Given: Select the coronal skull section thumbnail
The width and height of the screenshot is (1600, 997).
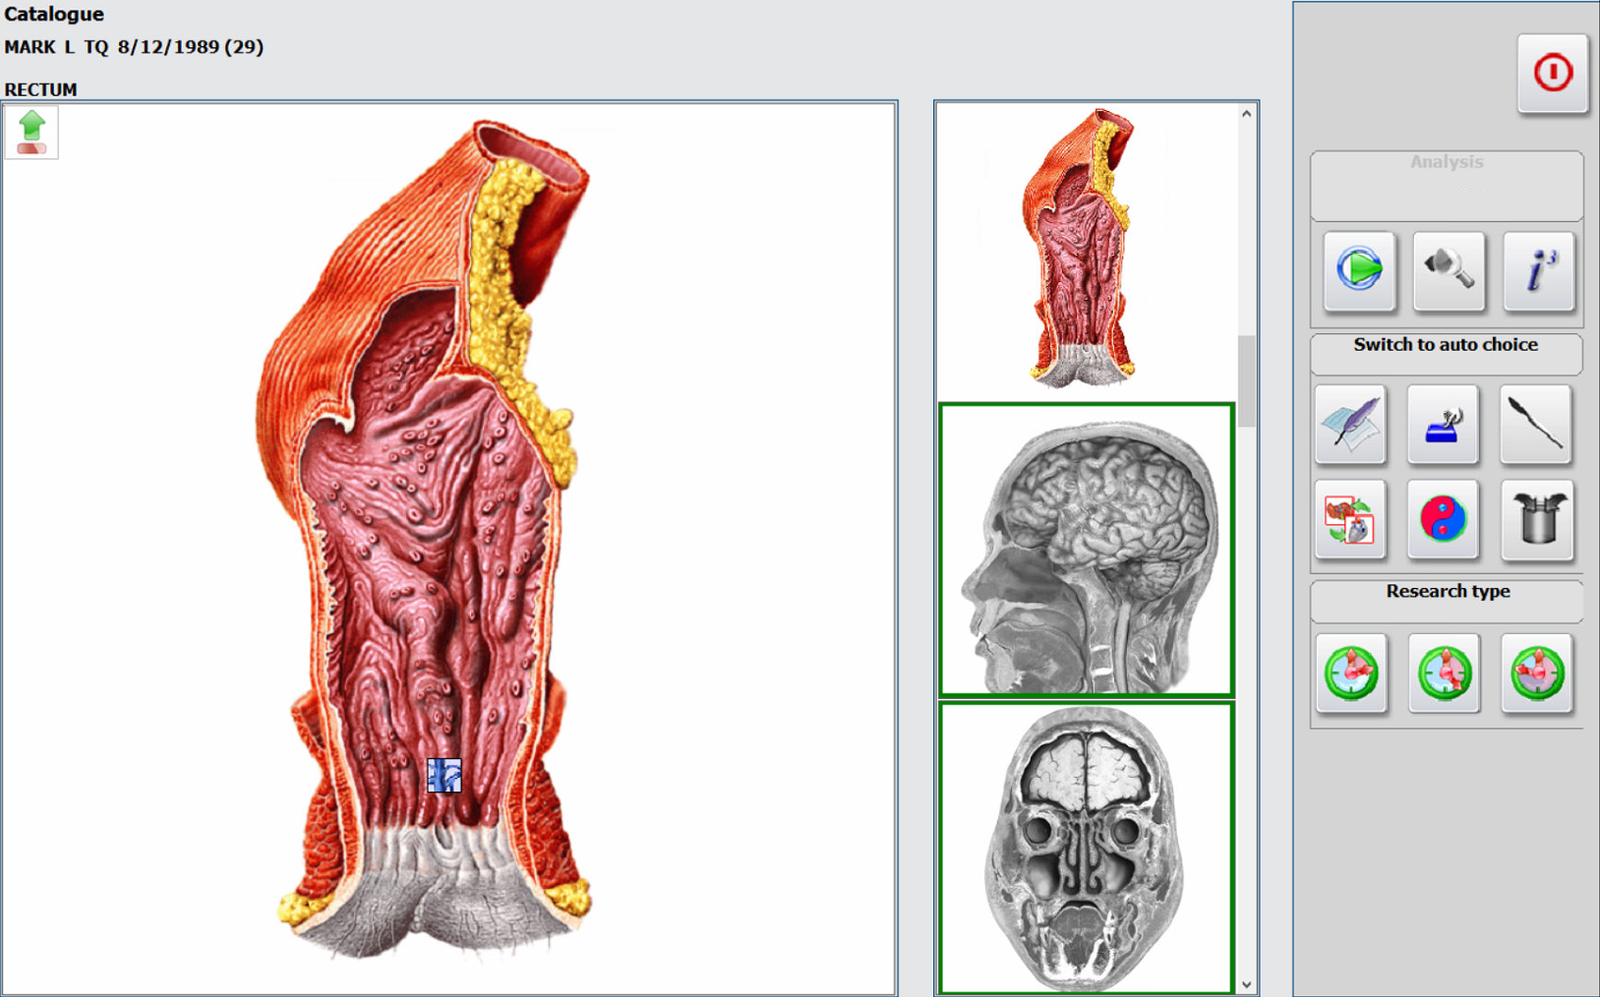Looking at the screenshot, I should (x=1087, y=848).
